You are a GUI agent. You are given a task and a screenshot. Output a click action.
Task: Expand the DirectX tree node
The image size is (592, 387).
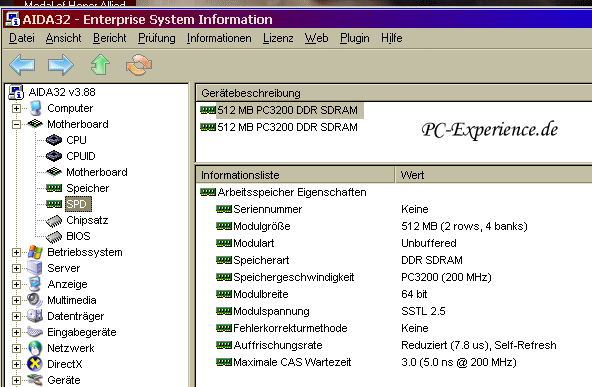[16, 364]
